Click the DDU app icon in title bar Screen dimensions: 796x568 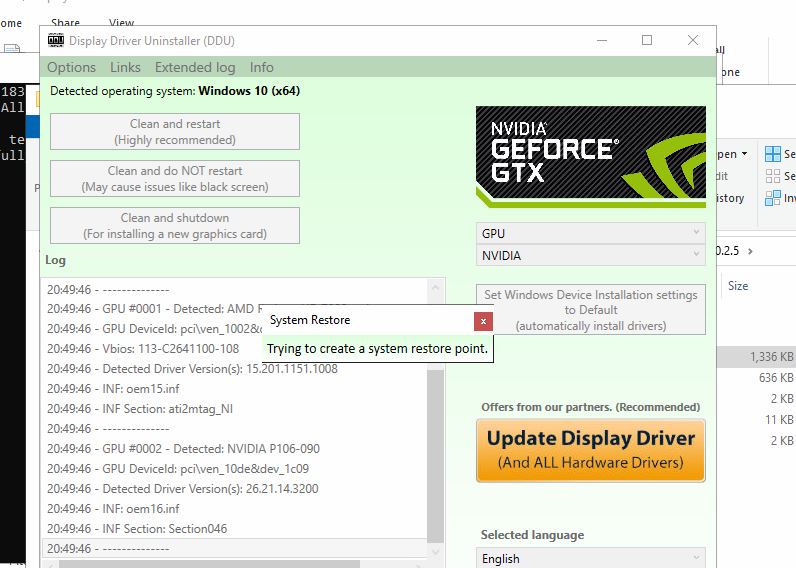(56, 40)
